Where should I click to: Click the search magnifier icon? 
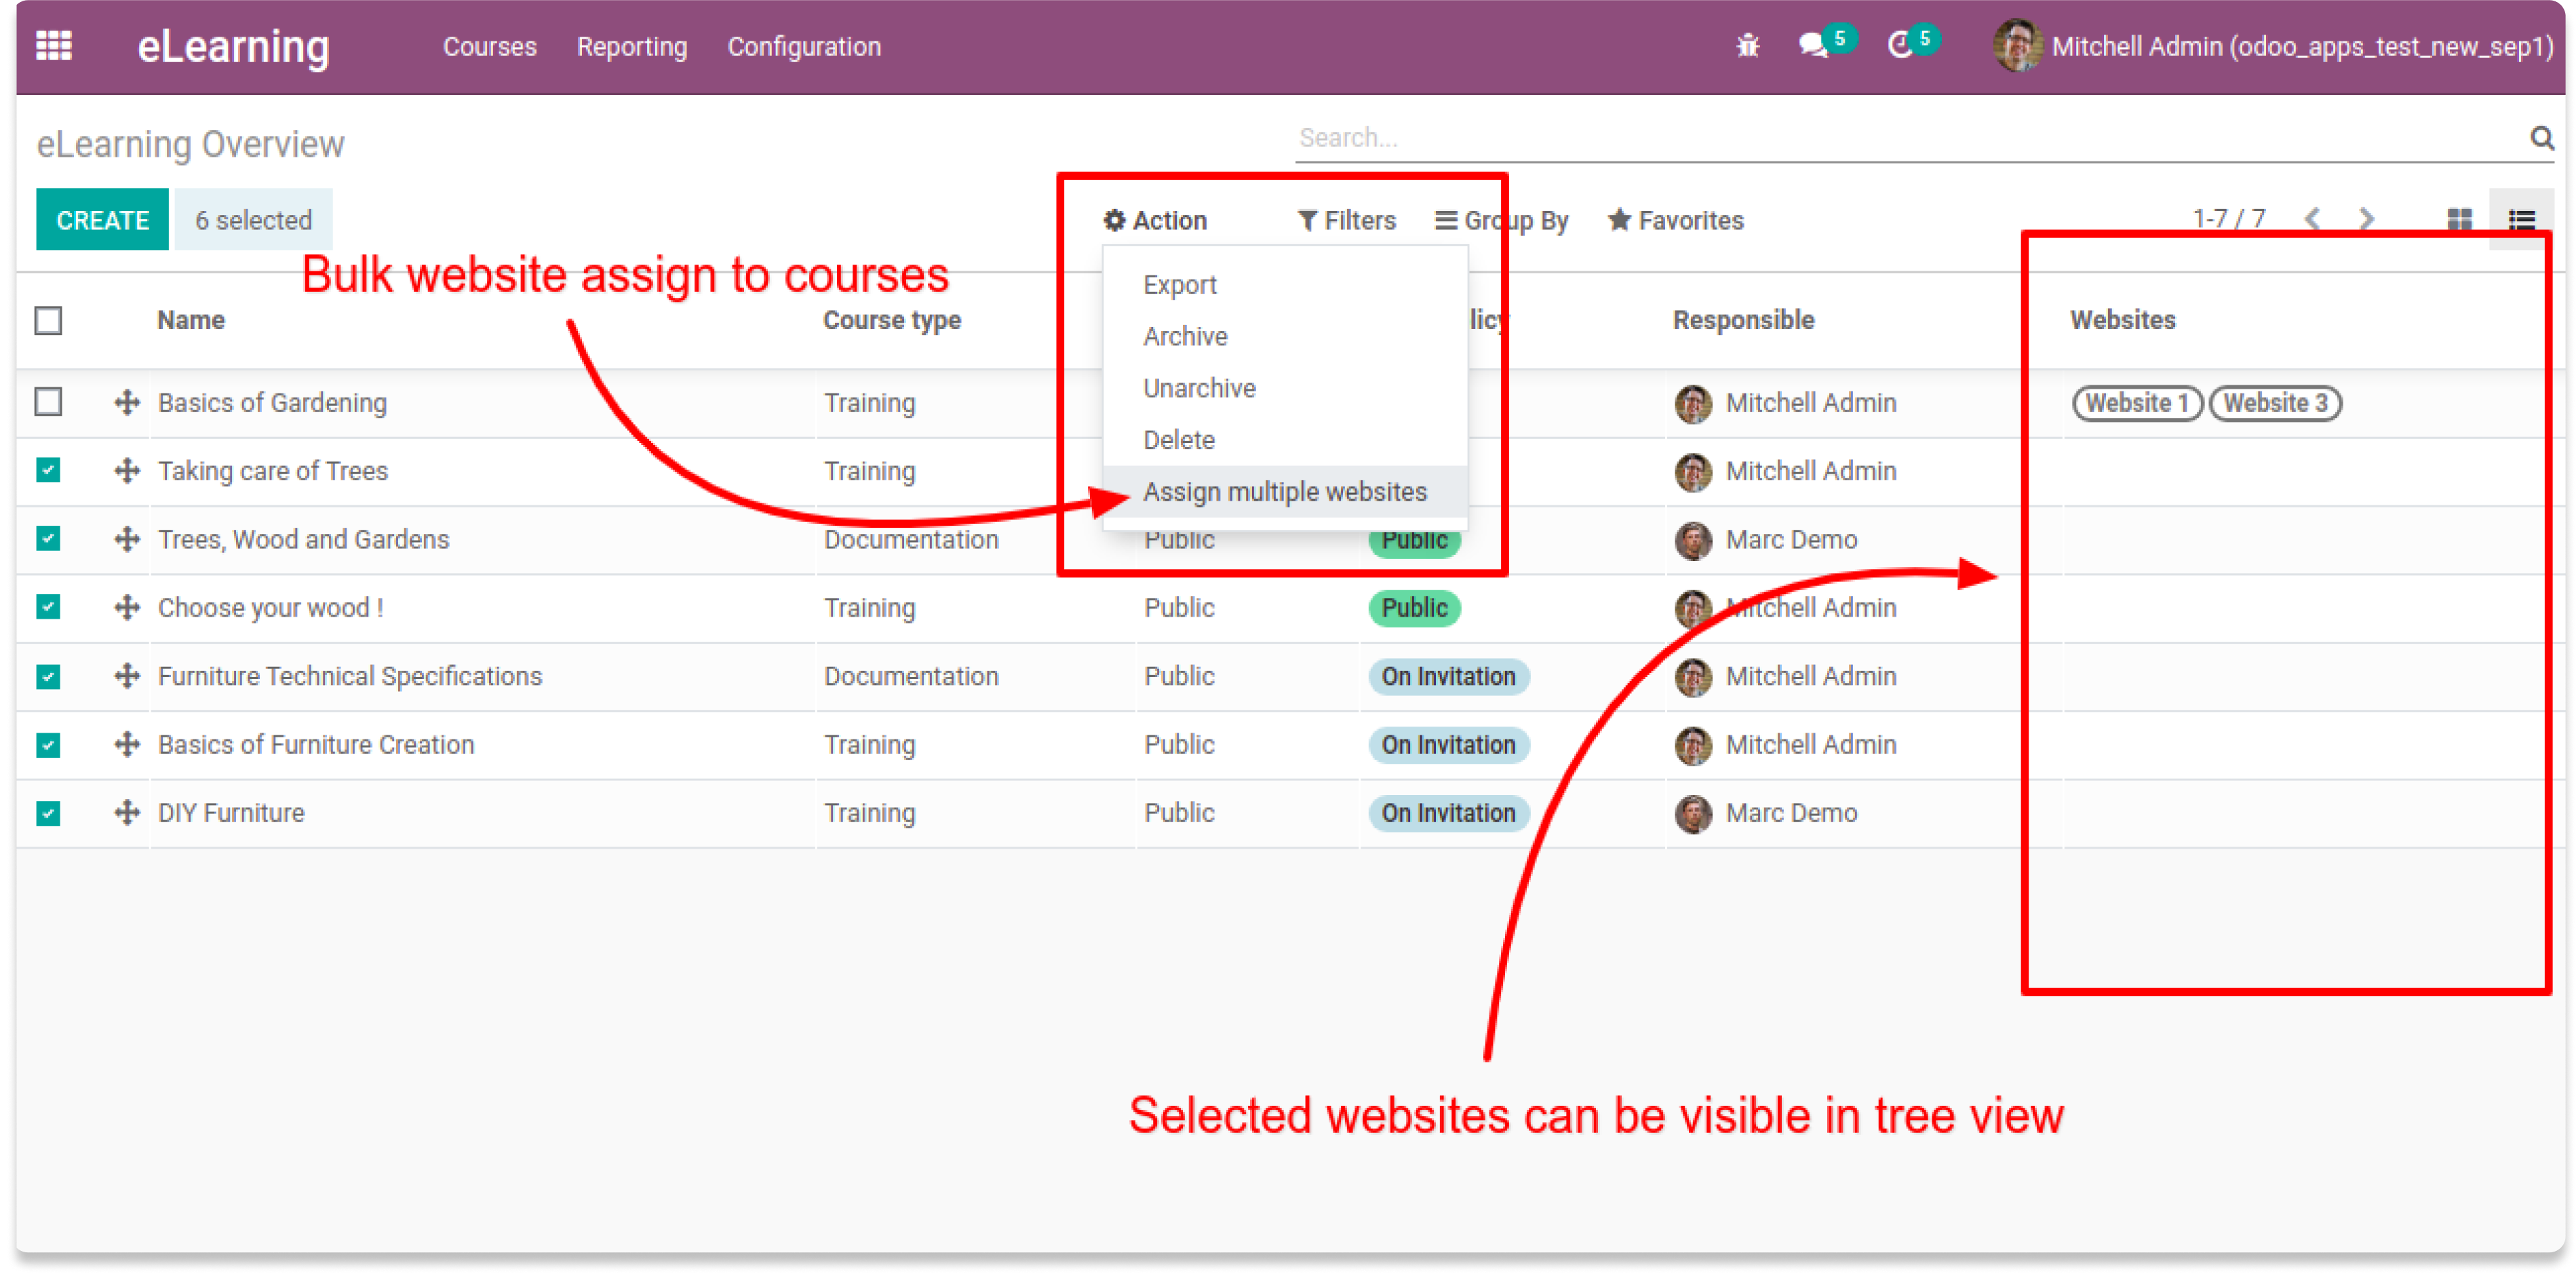[2541, 138]
